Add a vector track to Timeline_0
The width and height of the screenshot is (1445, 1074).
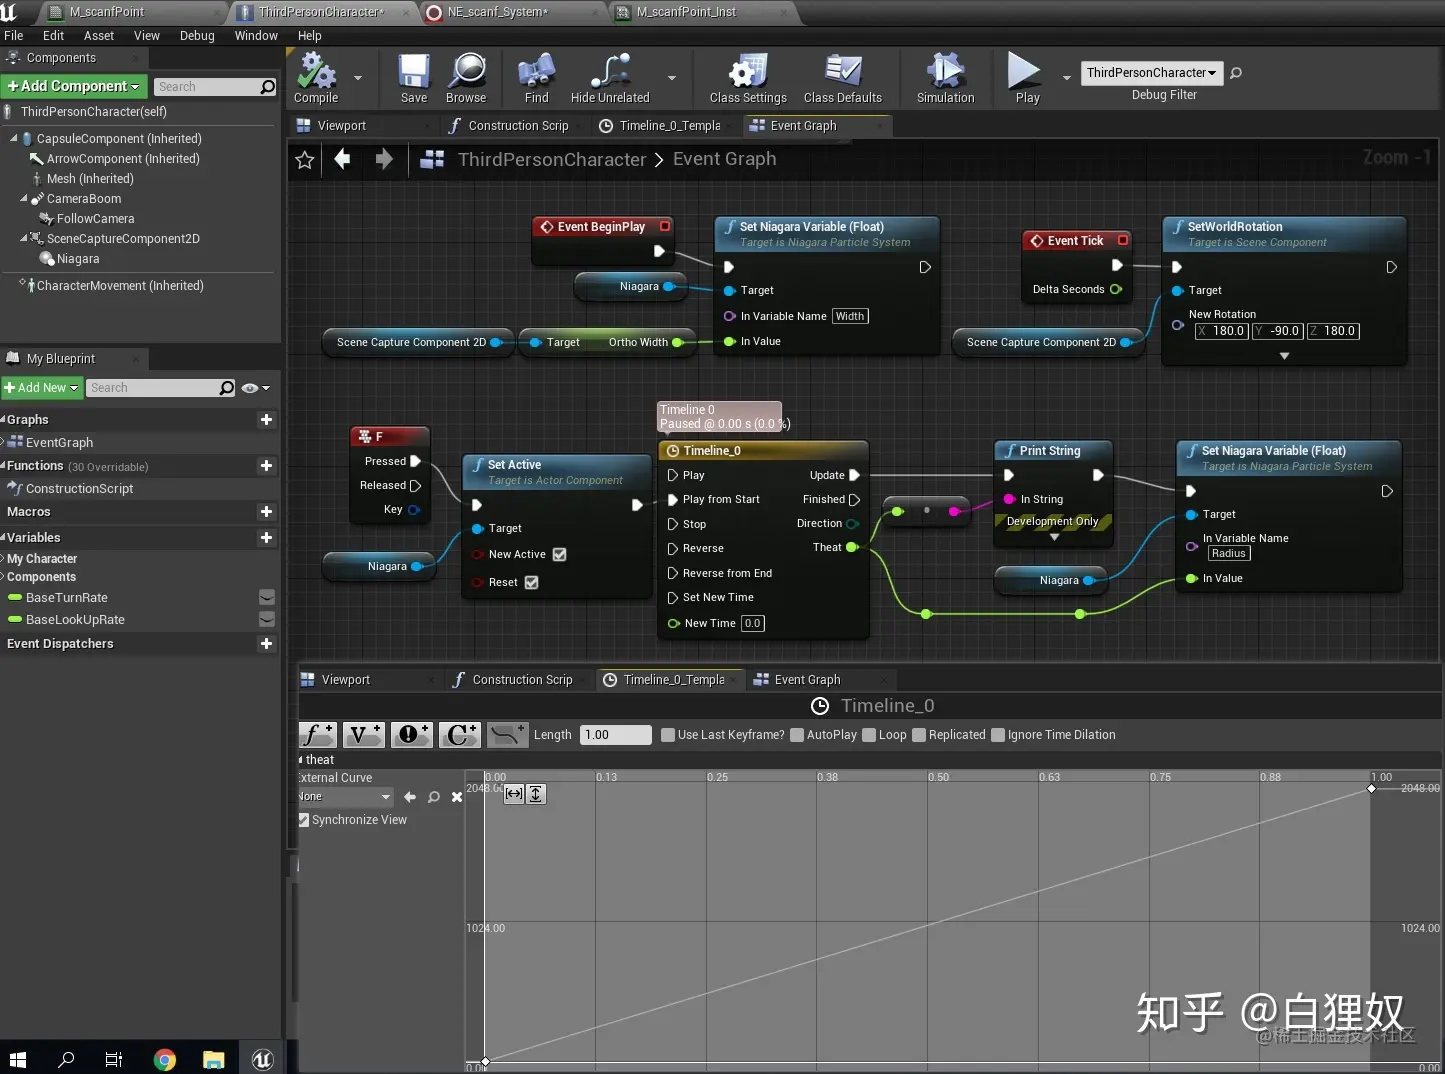pos(363,735)
